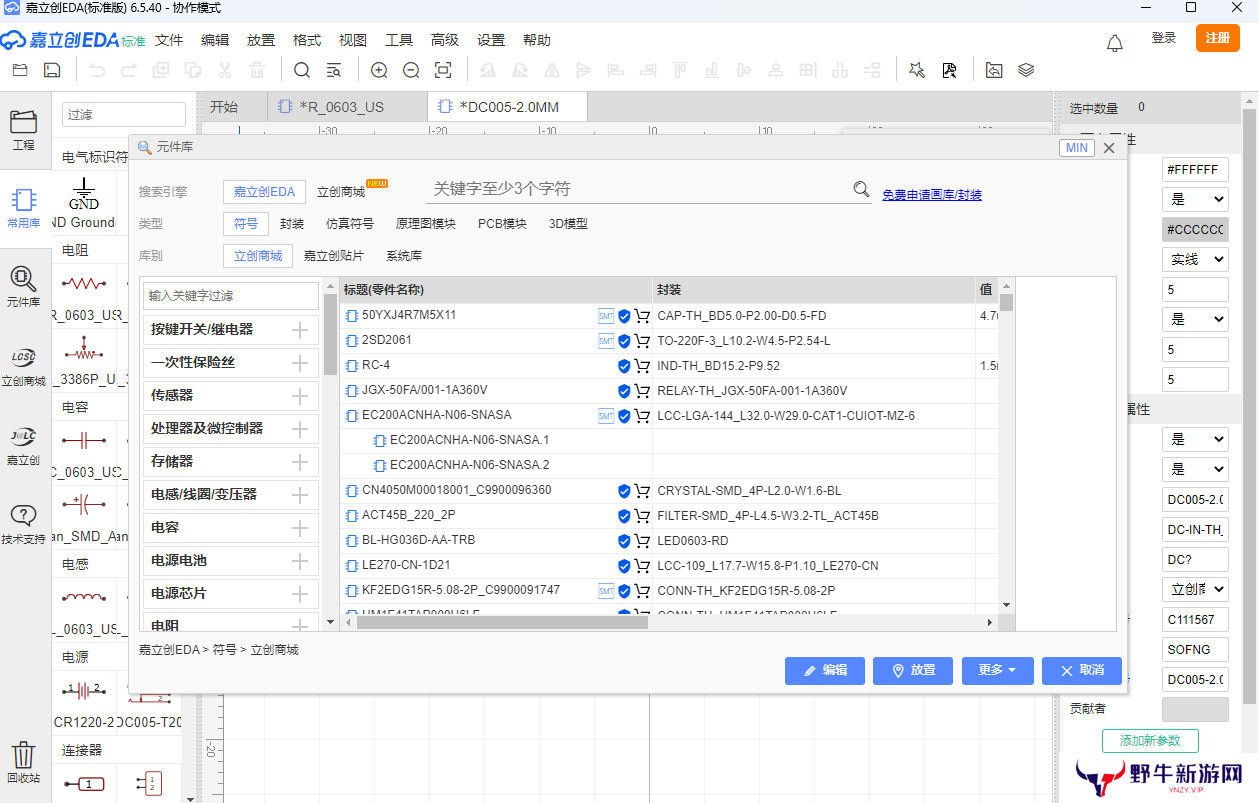Open the notification bell

pyautogui.click(x=1115, y=43)
